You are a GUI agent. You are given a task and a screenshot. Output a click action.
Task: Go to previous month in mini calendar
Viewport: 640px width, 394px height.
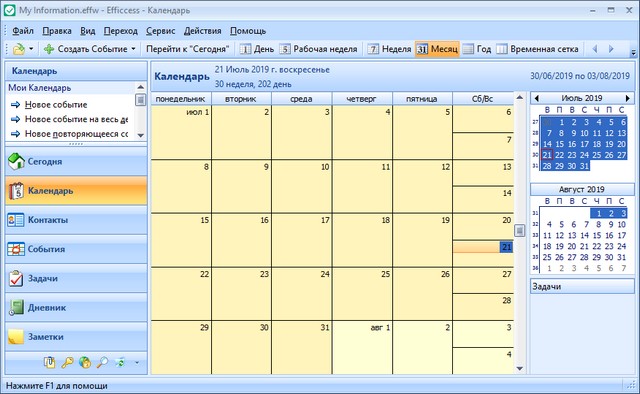536,98
